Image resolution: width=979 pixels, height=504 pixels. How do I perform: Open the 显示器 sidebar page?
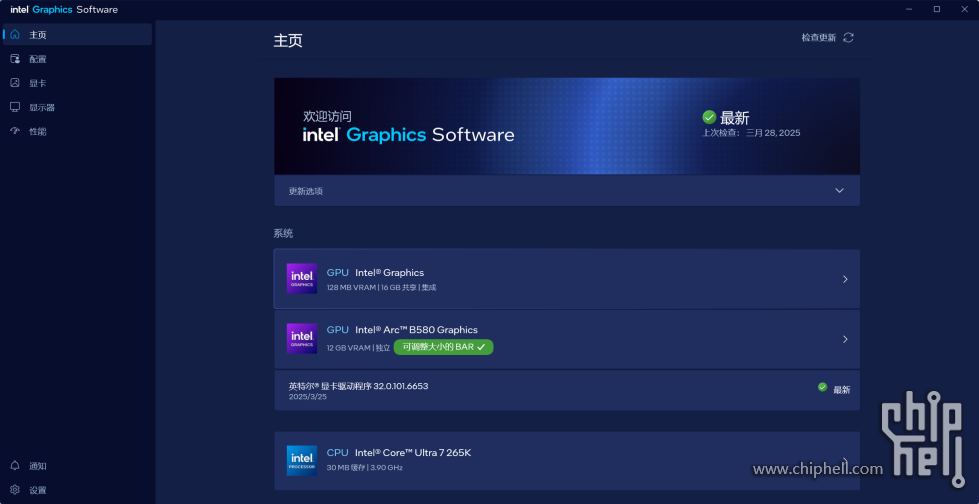pos(77,107)
